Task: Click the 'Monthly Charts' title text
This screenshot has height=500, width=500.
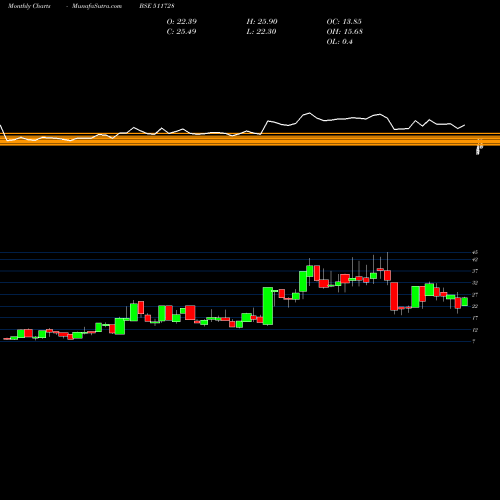Action: click(x=29, y=6)
